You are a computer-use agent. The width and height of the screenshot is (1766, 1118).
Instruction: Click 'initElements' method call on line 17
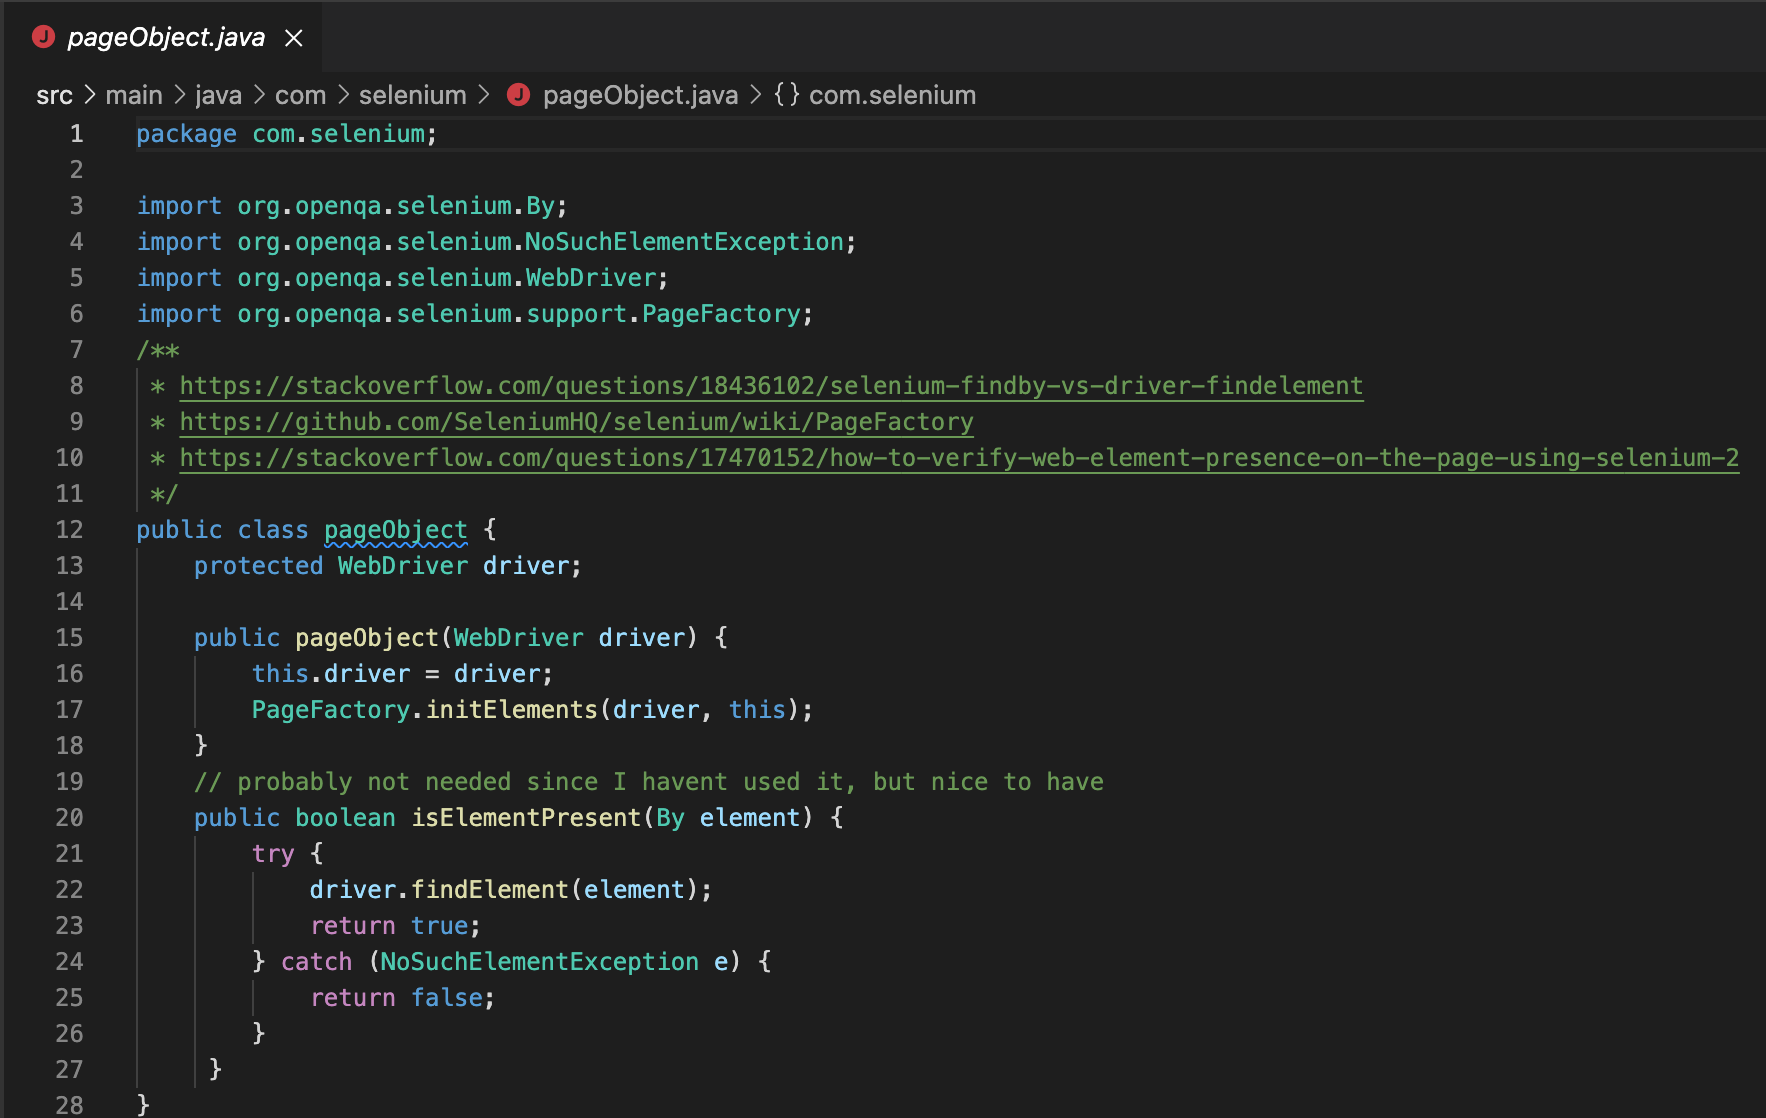pos(511,710)
